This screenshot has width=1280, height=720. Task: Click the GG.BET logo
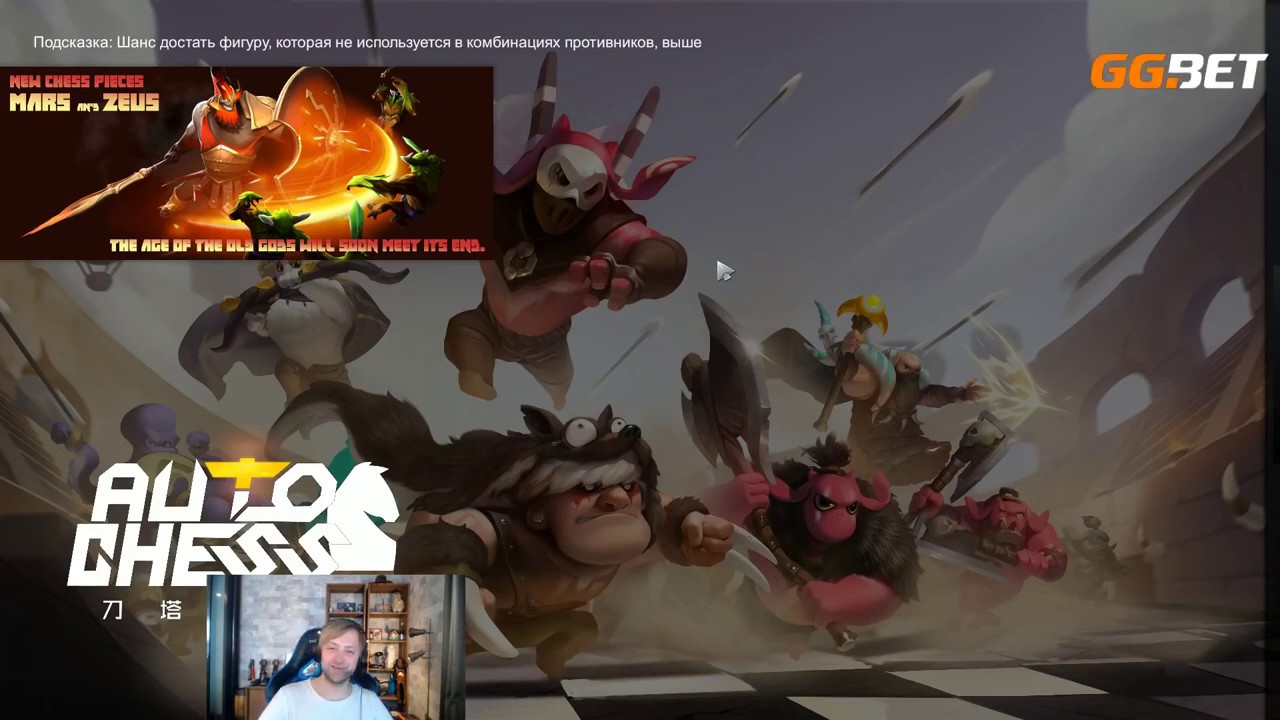pyautogui.click(x=1178, y=72)
